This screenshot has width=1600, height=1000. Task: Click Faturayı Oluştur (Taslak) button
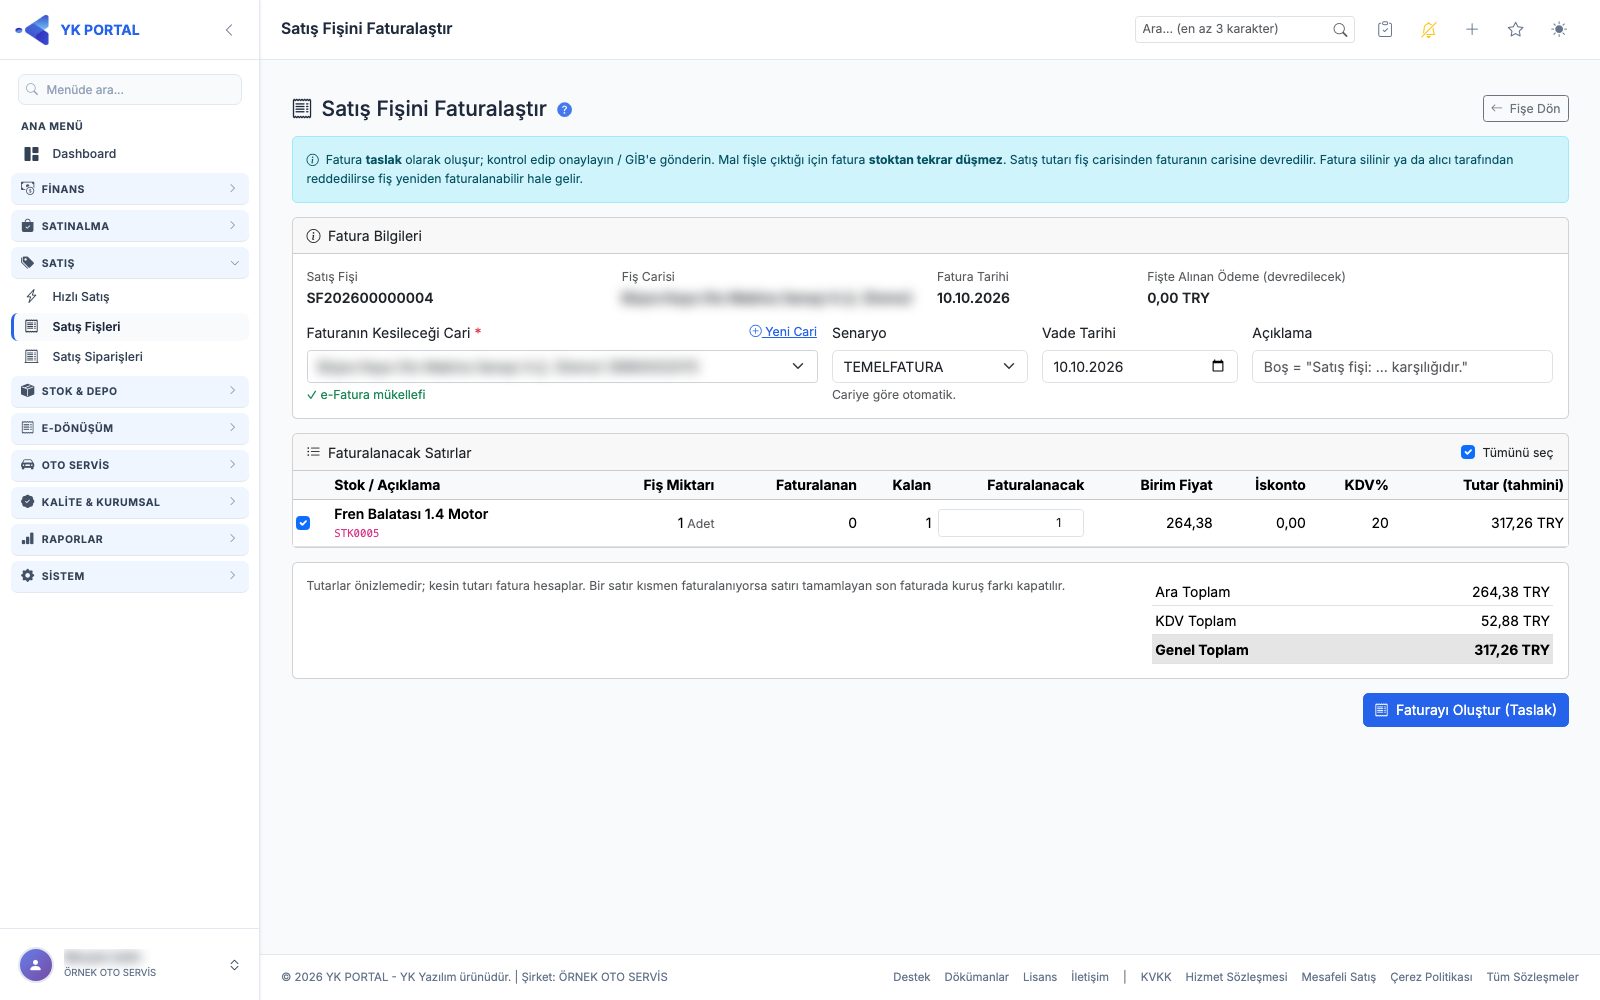click(1465, 710)
